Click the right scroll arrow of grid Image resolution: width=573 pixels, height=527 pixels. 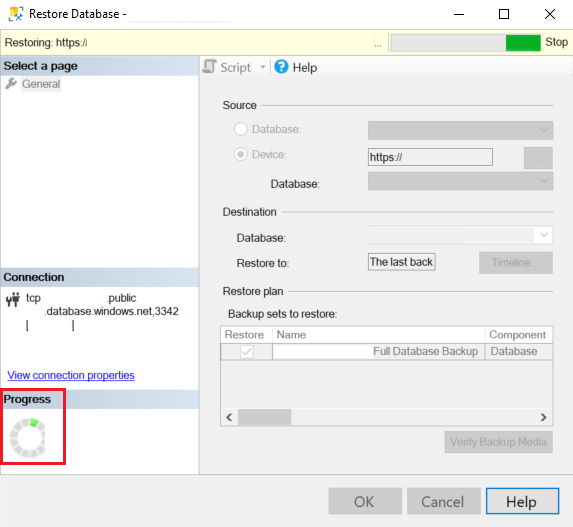(x=544, y=417)
